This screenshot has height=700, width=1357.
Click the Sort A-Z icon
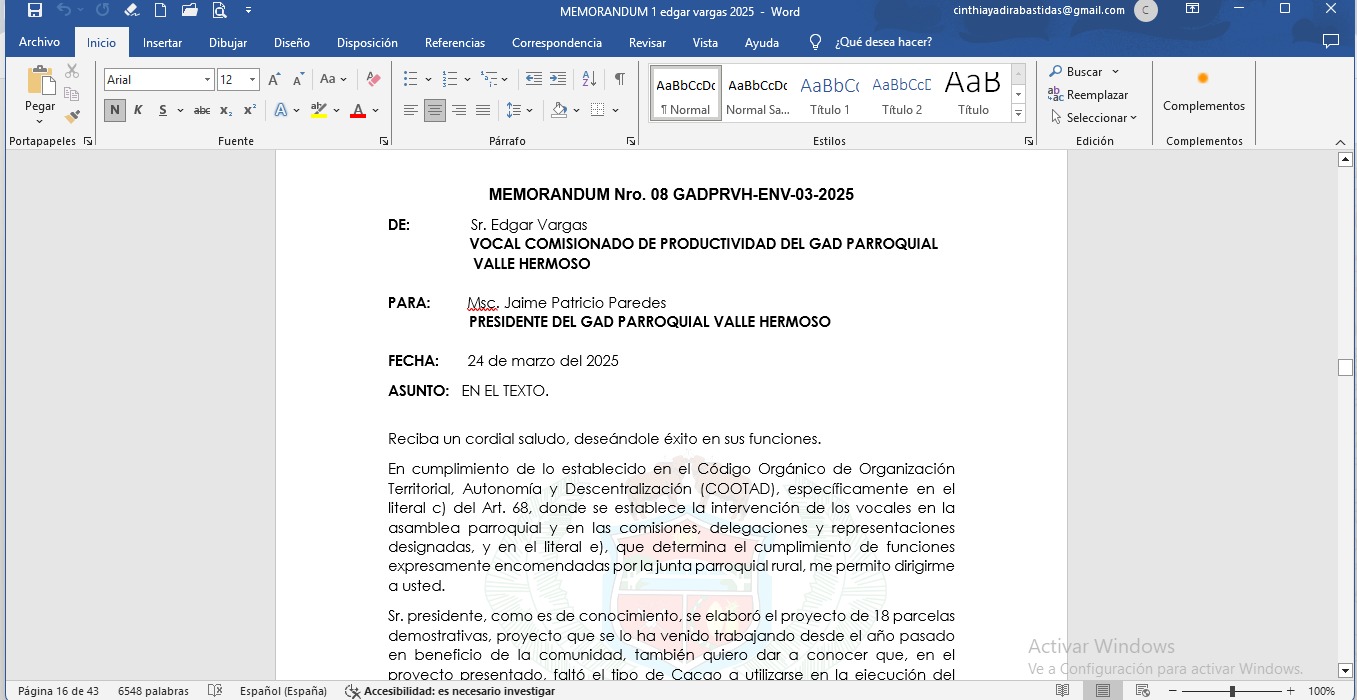[x=589, y=80]
